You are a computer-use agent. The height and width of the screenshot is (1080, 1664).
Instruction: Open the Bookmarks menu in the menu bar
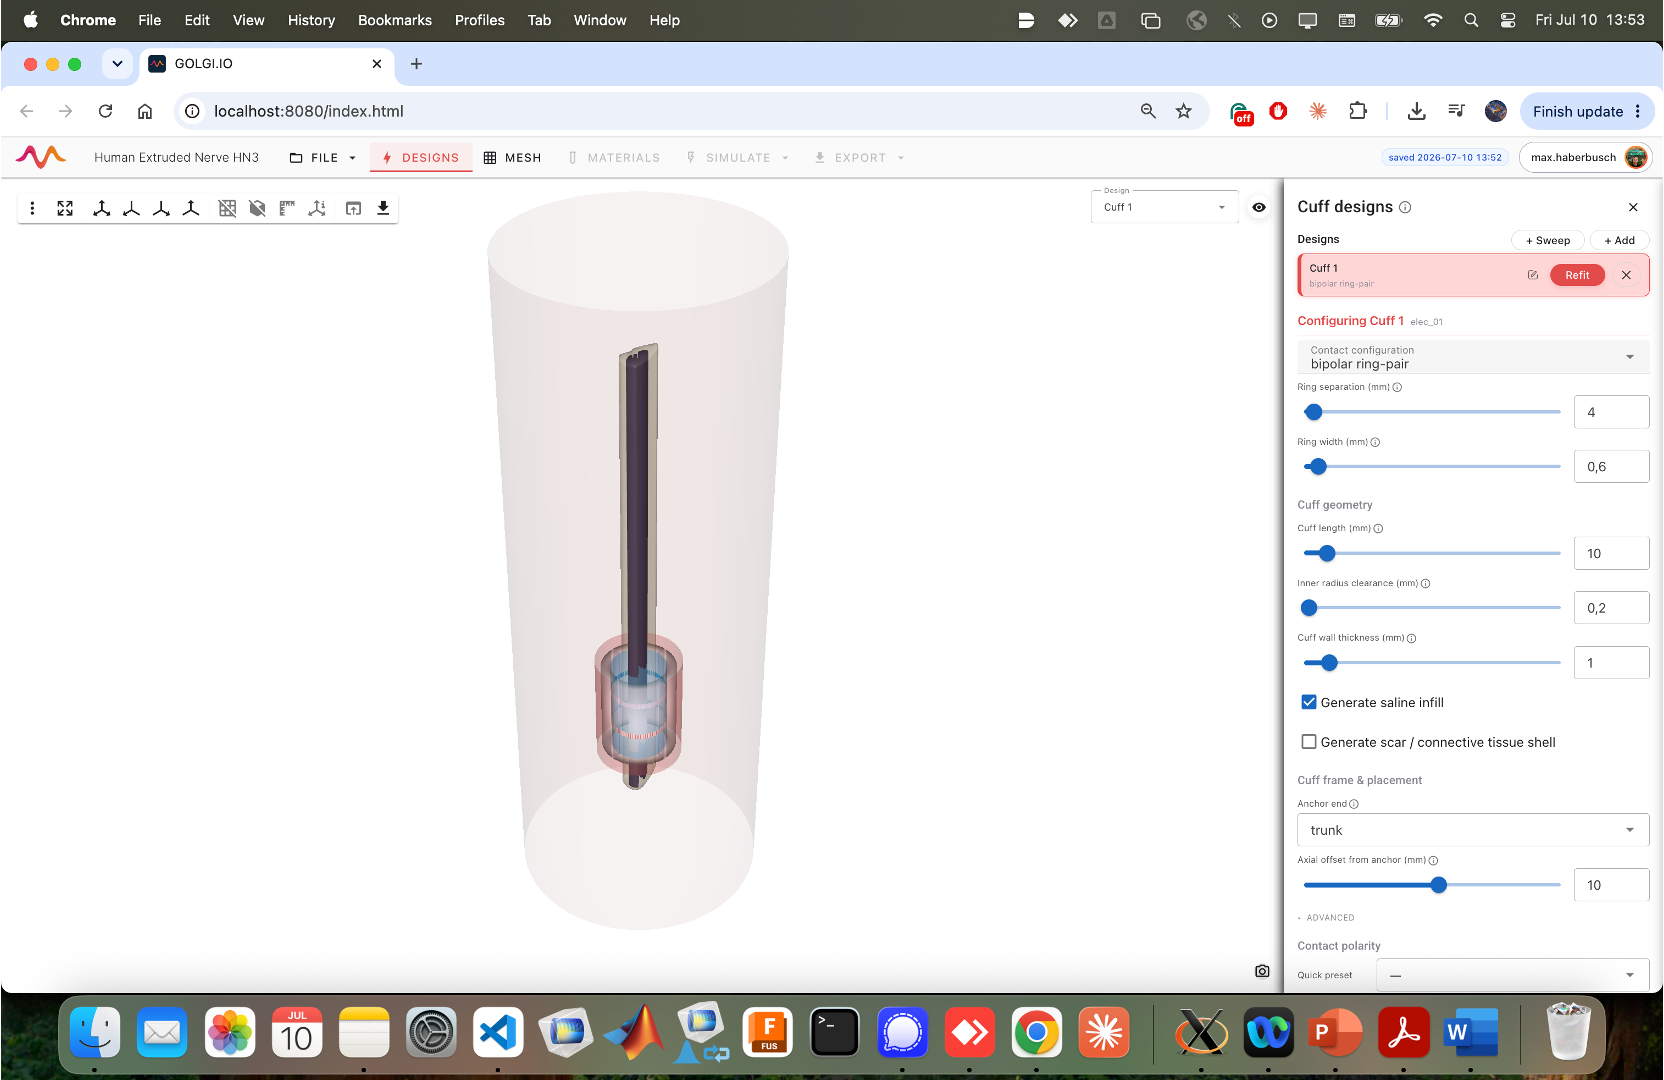click(395, 20)
